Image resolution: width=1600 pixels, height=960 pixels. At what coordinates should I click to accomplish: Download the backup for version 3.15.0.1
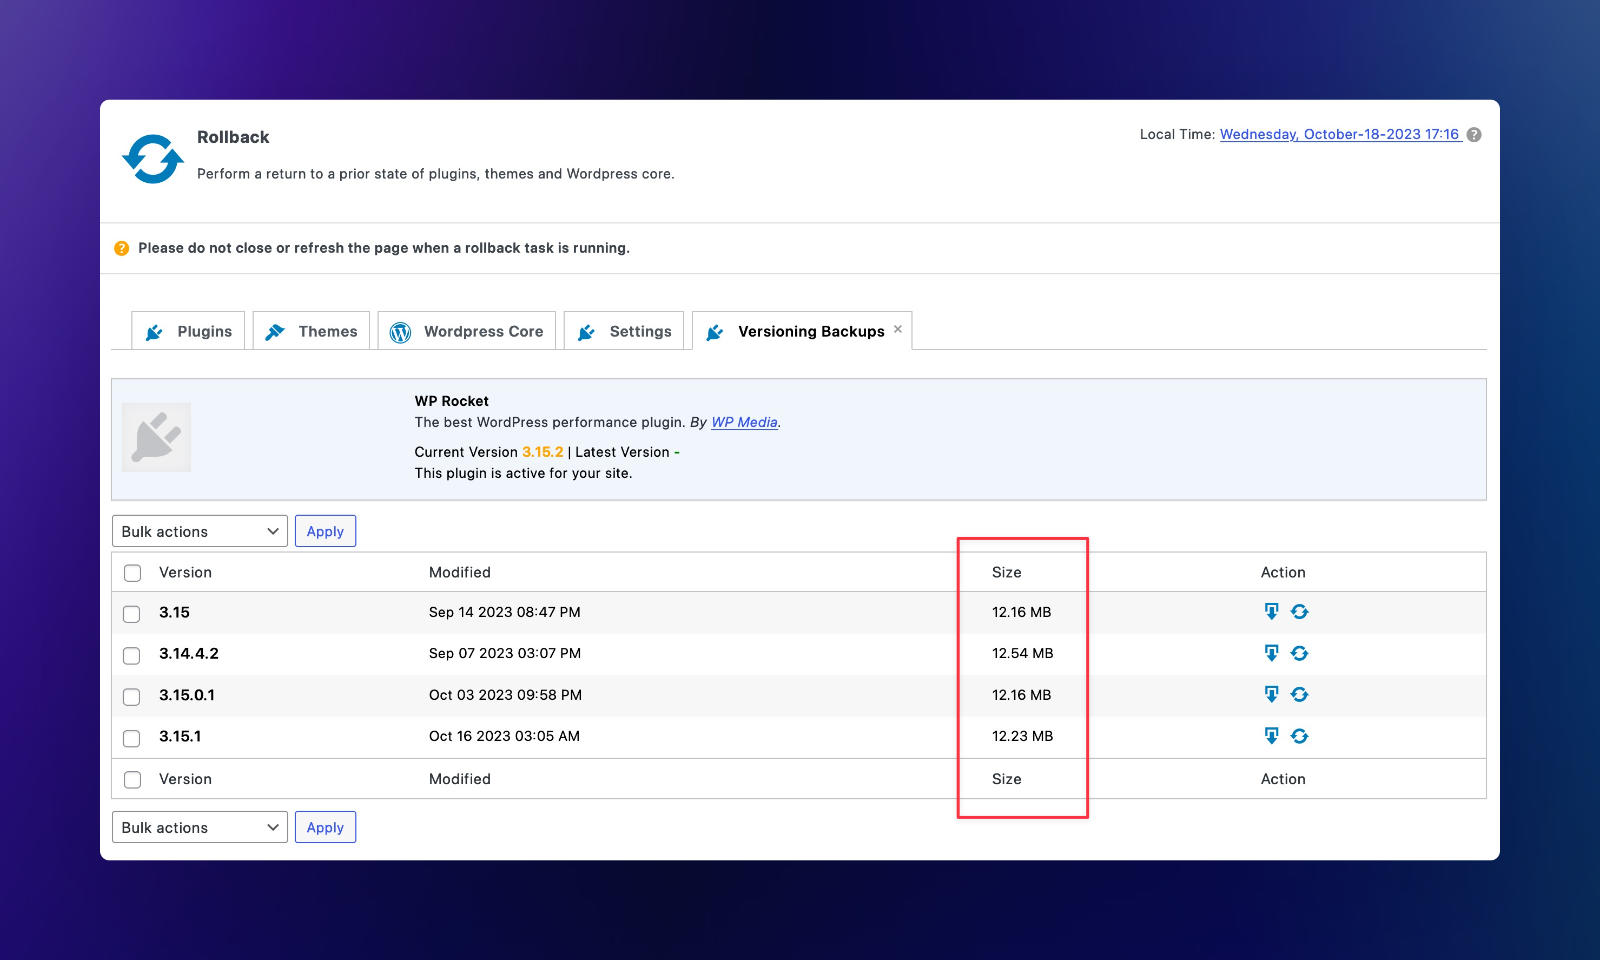pyautogui.click(x=1271, y=695)
